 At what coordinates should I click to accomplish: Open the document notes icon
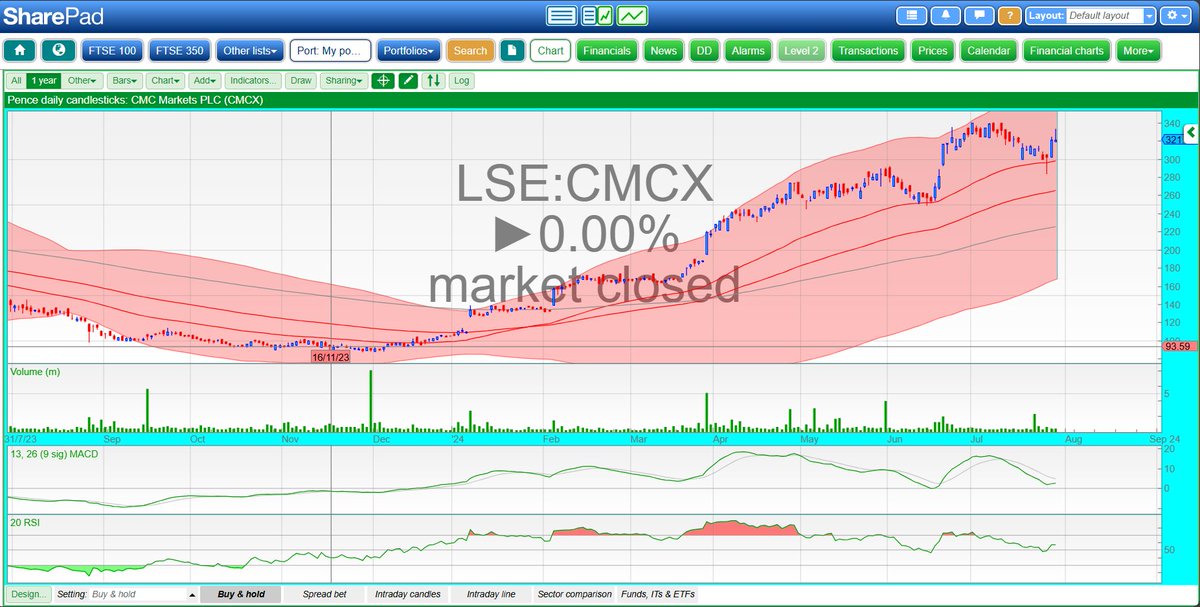pyautogui.click(x=512, y=50)
